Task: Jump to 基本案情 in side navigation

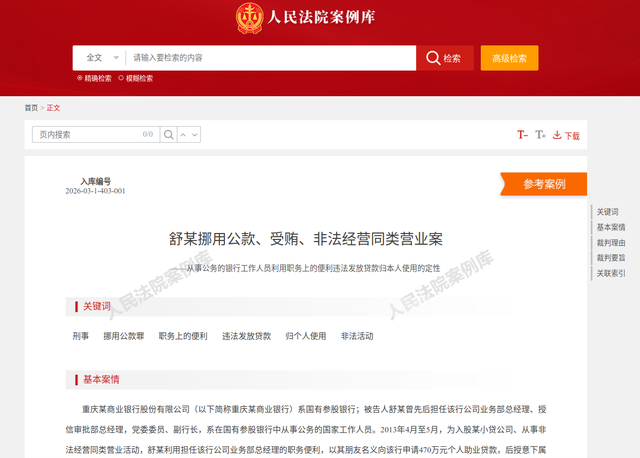Action: tap(611, 227)
